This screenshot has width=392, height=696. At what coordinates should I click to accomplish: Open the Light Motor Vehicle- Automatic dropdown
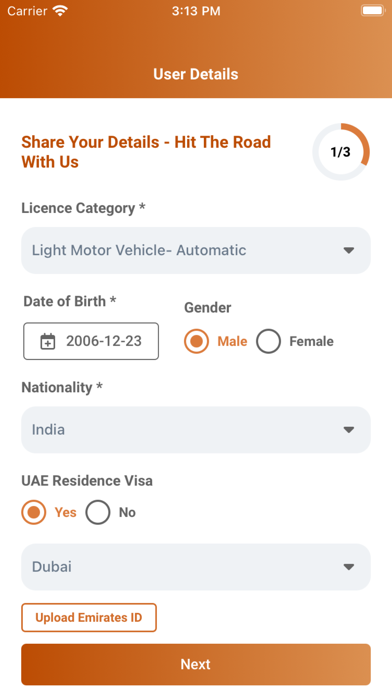tap(196, 250)
